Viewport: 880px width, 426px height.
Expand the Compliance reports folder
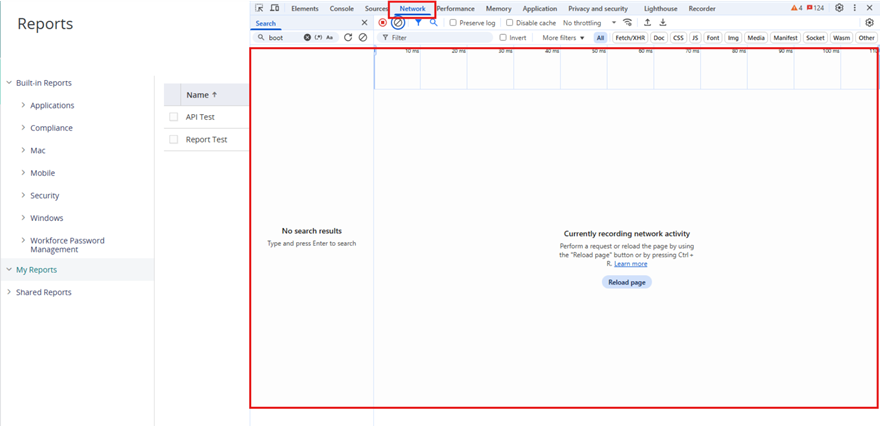pyautogui.click(x=24, y=127)
